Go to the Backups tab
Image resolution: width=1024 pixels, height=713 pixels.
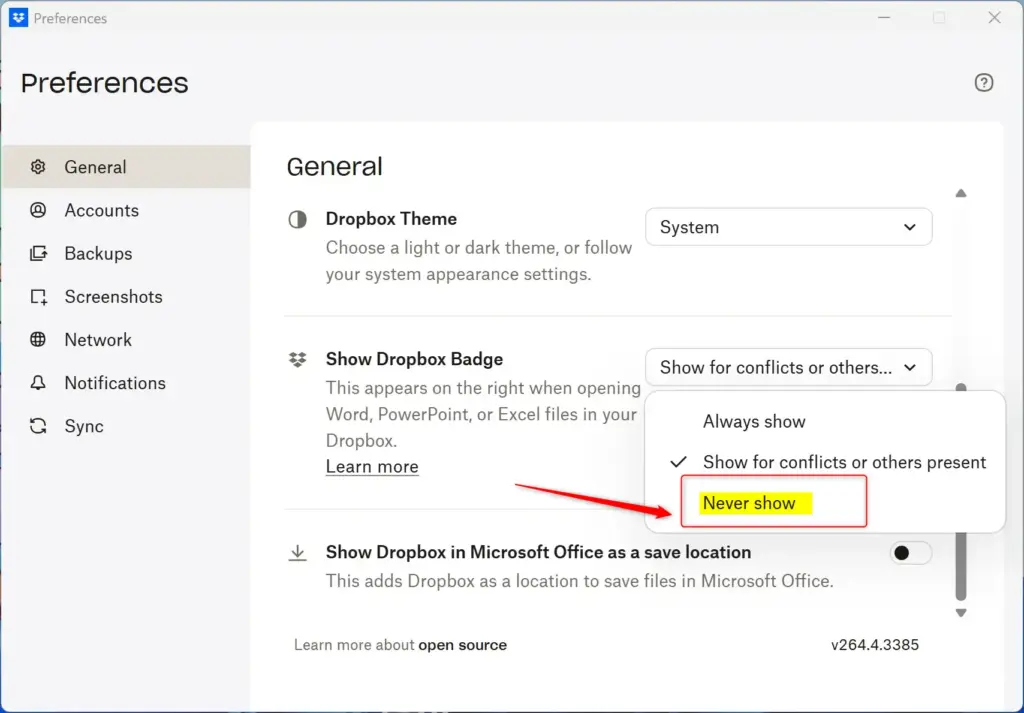click(126, 253)
